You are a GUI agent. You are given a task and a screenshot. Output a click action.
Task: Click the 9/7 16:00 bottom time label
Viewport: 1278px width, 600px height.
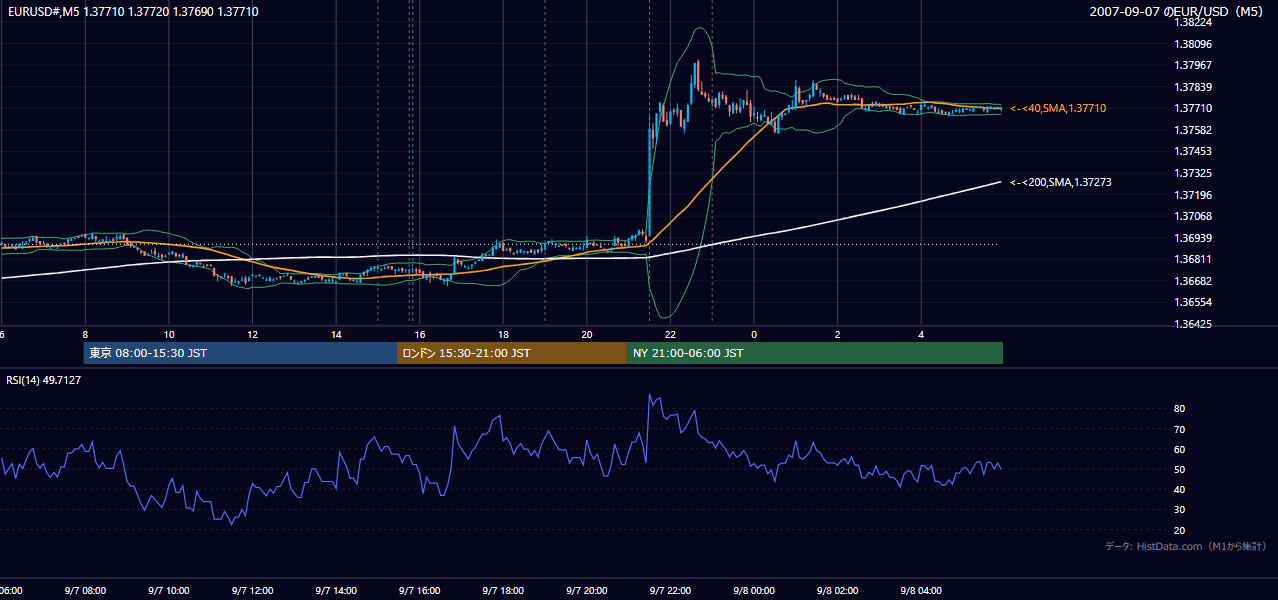420,591
